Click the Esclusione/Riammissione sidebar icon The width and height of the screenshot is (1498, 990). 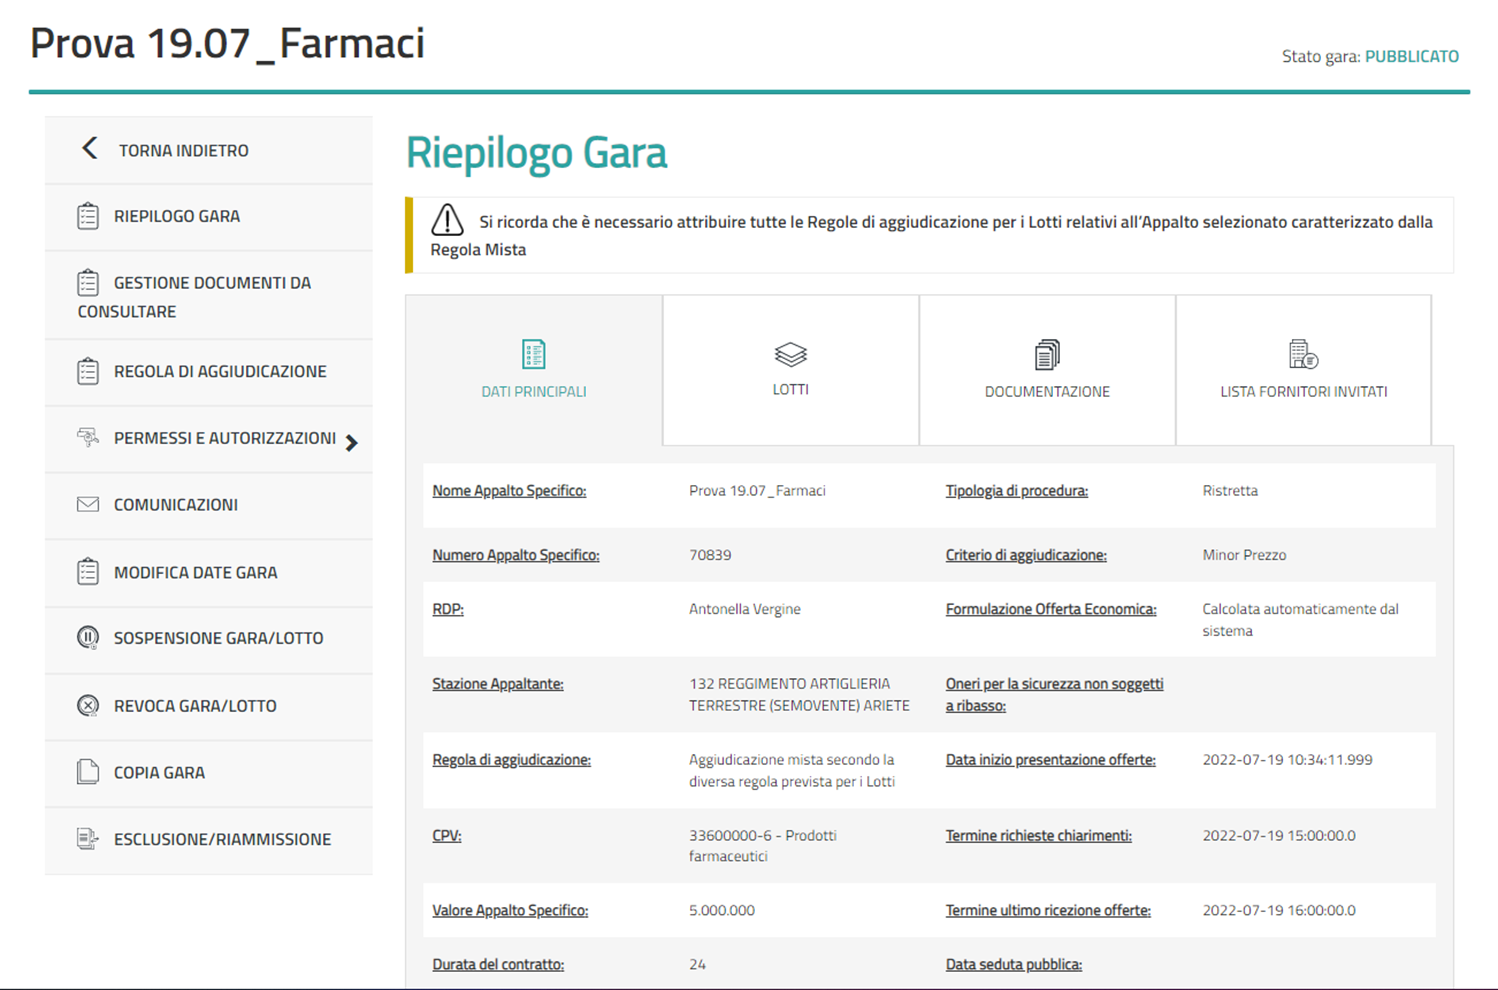[88, 839]
